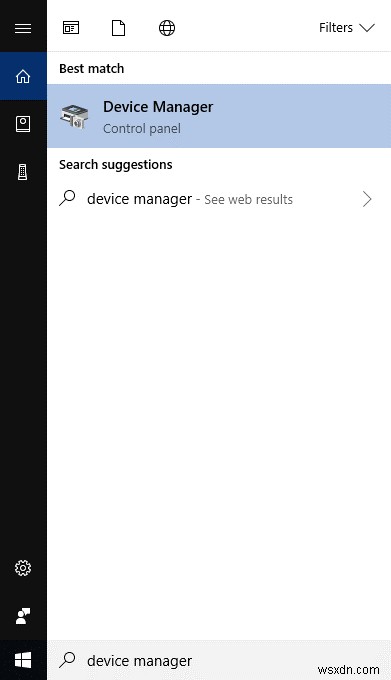The image size is (391, 680).
Task: Filter results by Web globe icon
Action: pos(167,28)
